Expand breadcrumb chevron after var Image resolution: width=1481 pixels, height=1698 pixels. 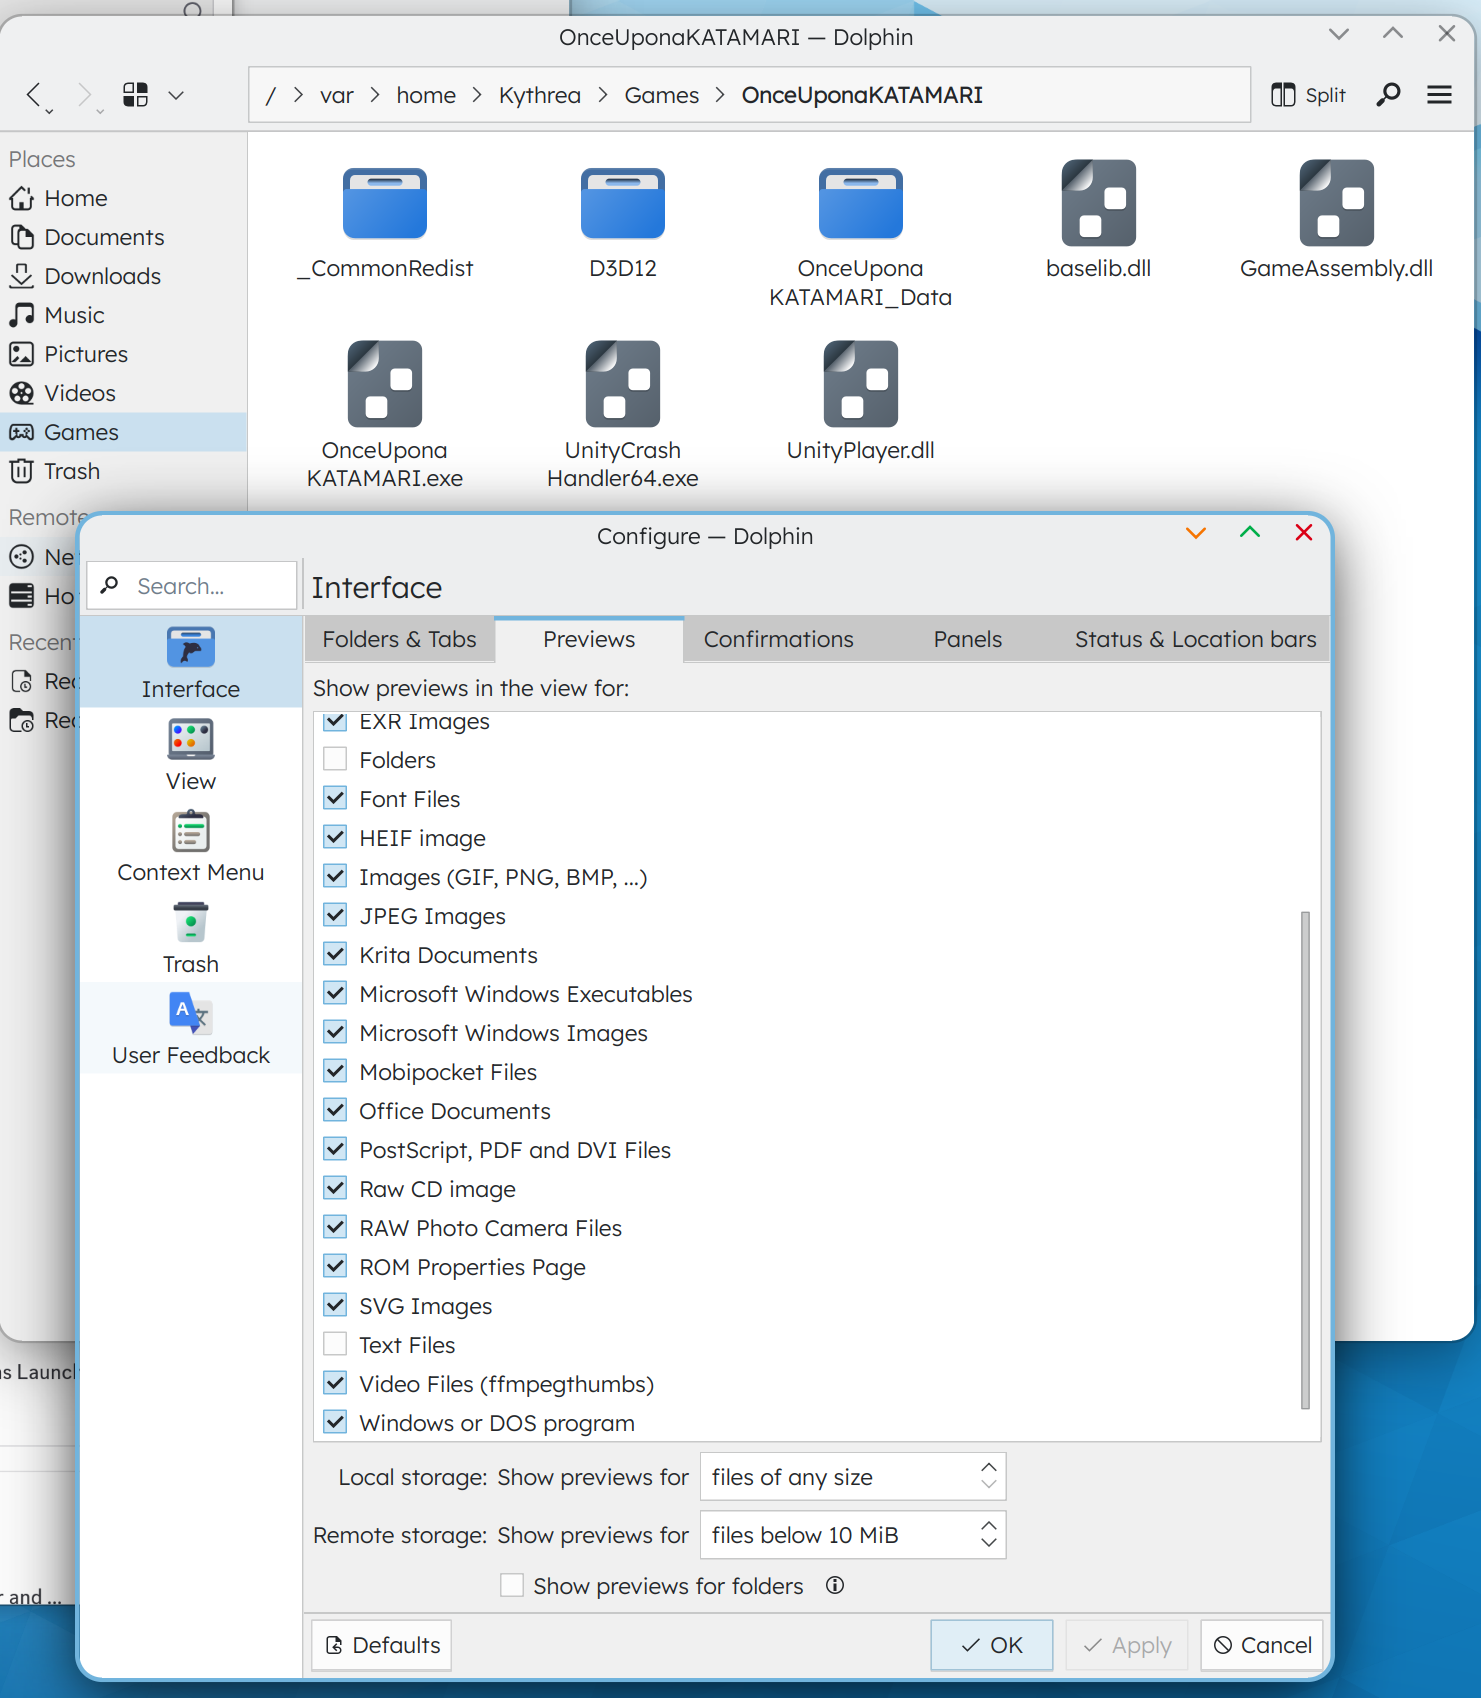pos(375,95)
